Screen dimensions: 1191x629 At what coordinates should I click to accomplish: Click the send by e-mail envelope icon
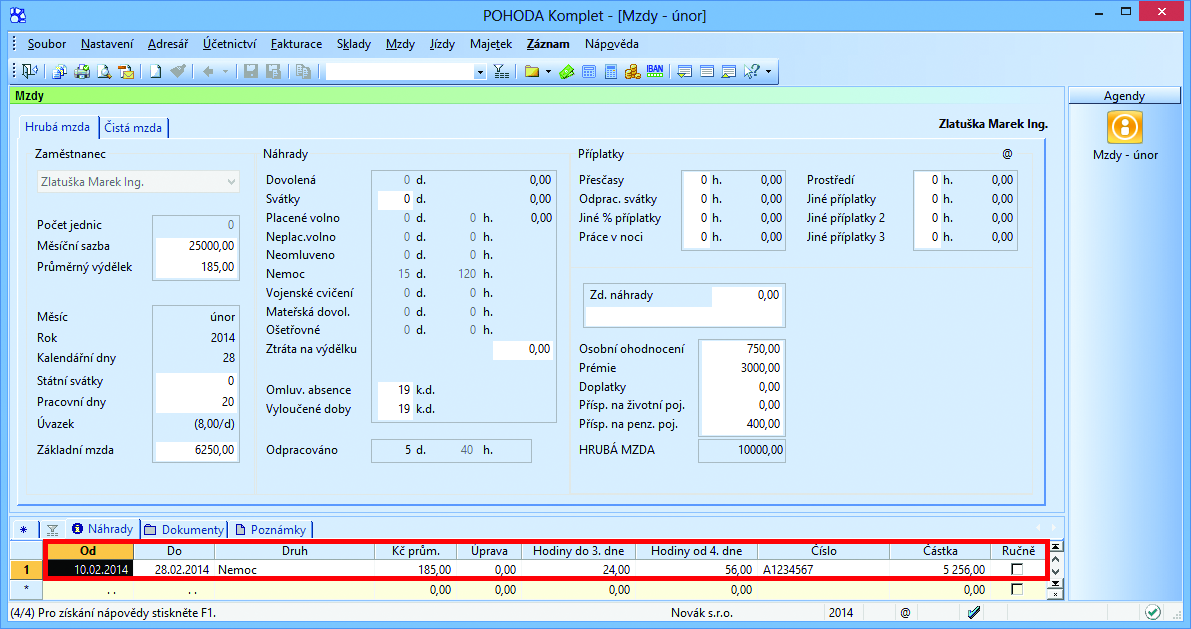(126, 71)
